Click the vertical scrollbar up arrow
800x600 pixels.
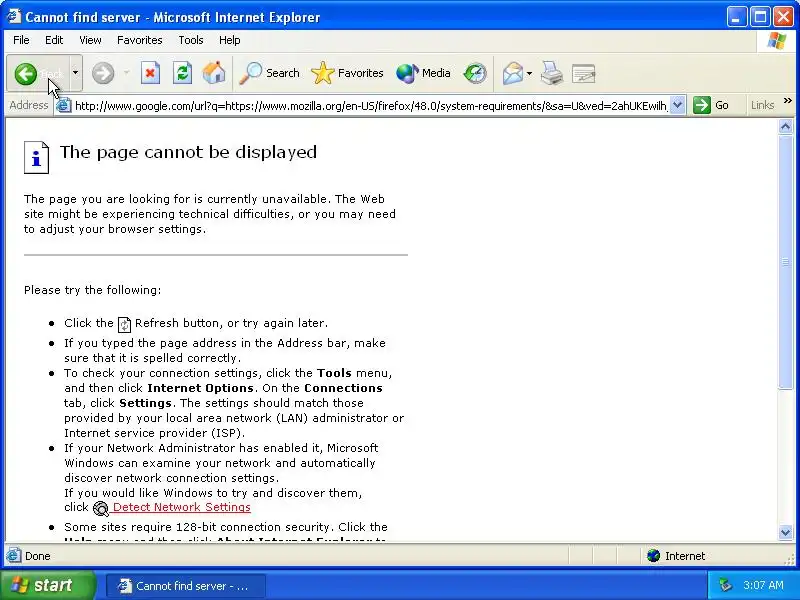(785, 126)
